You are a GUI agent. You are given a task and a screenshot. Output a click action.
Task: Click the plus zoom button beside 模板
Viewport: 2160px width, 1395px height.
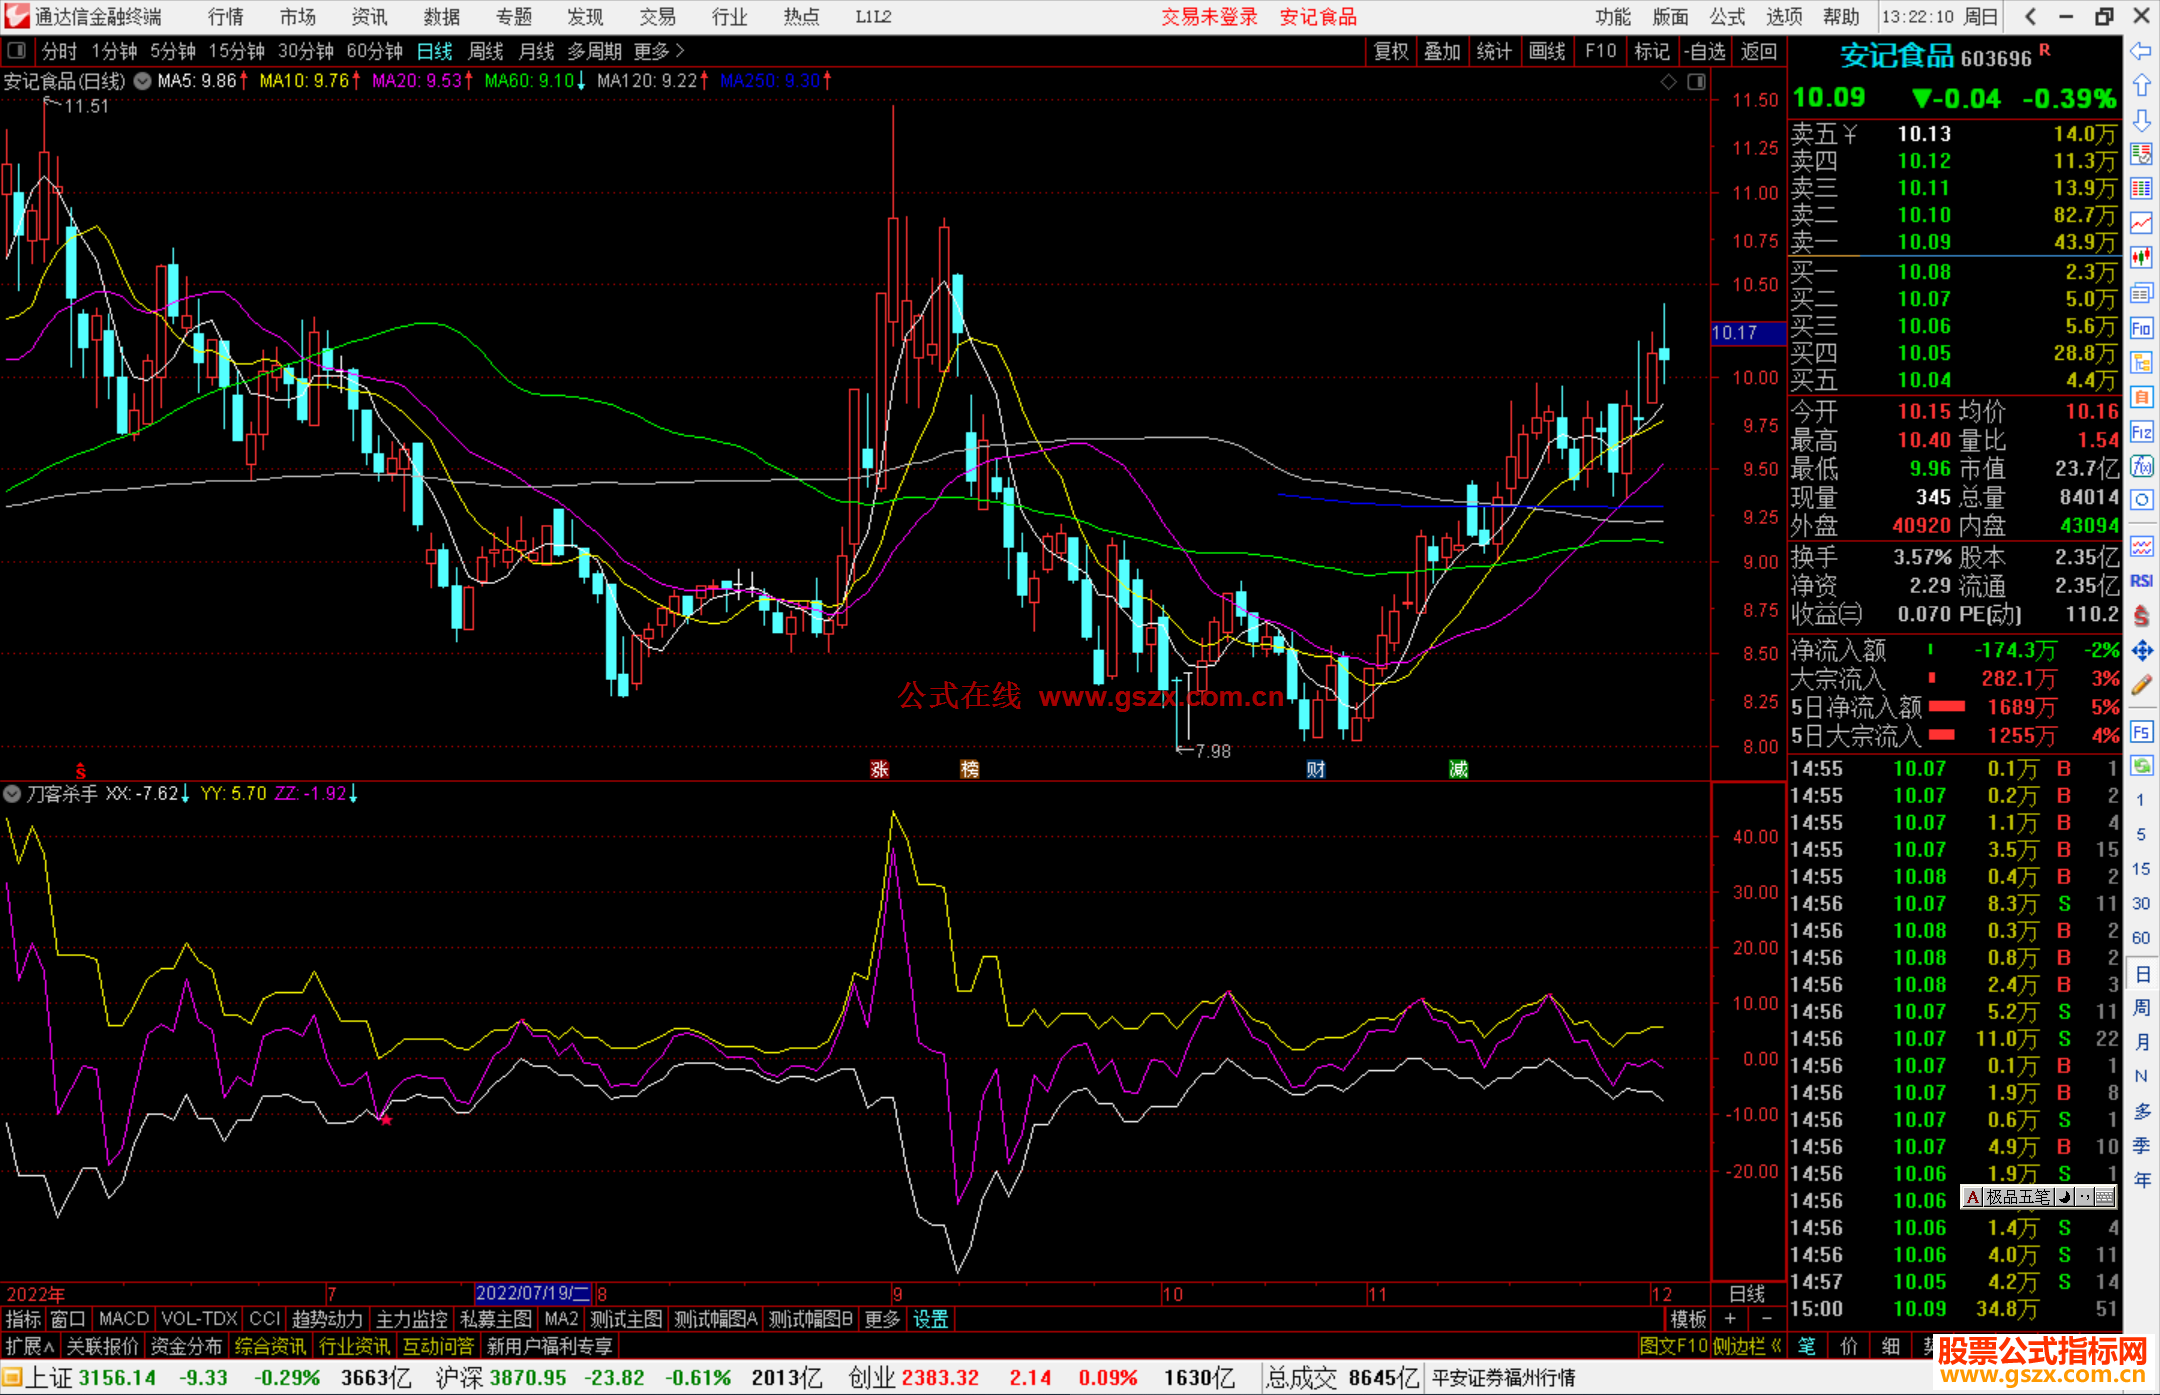point(1731,1319)
